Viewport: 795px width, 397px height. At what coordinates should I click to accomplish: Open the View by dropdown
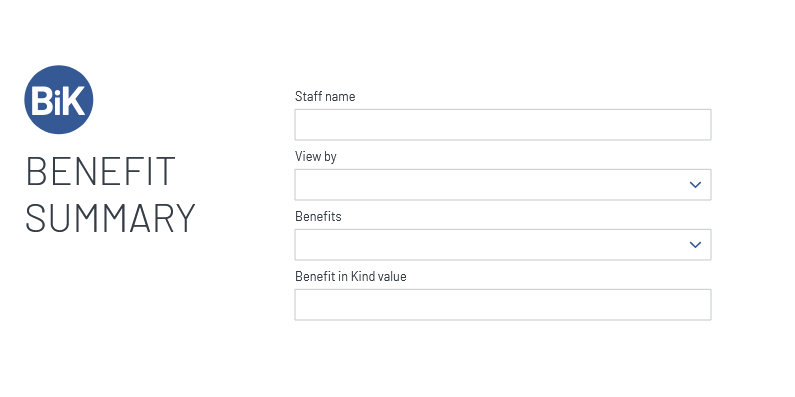click(503, 185)
